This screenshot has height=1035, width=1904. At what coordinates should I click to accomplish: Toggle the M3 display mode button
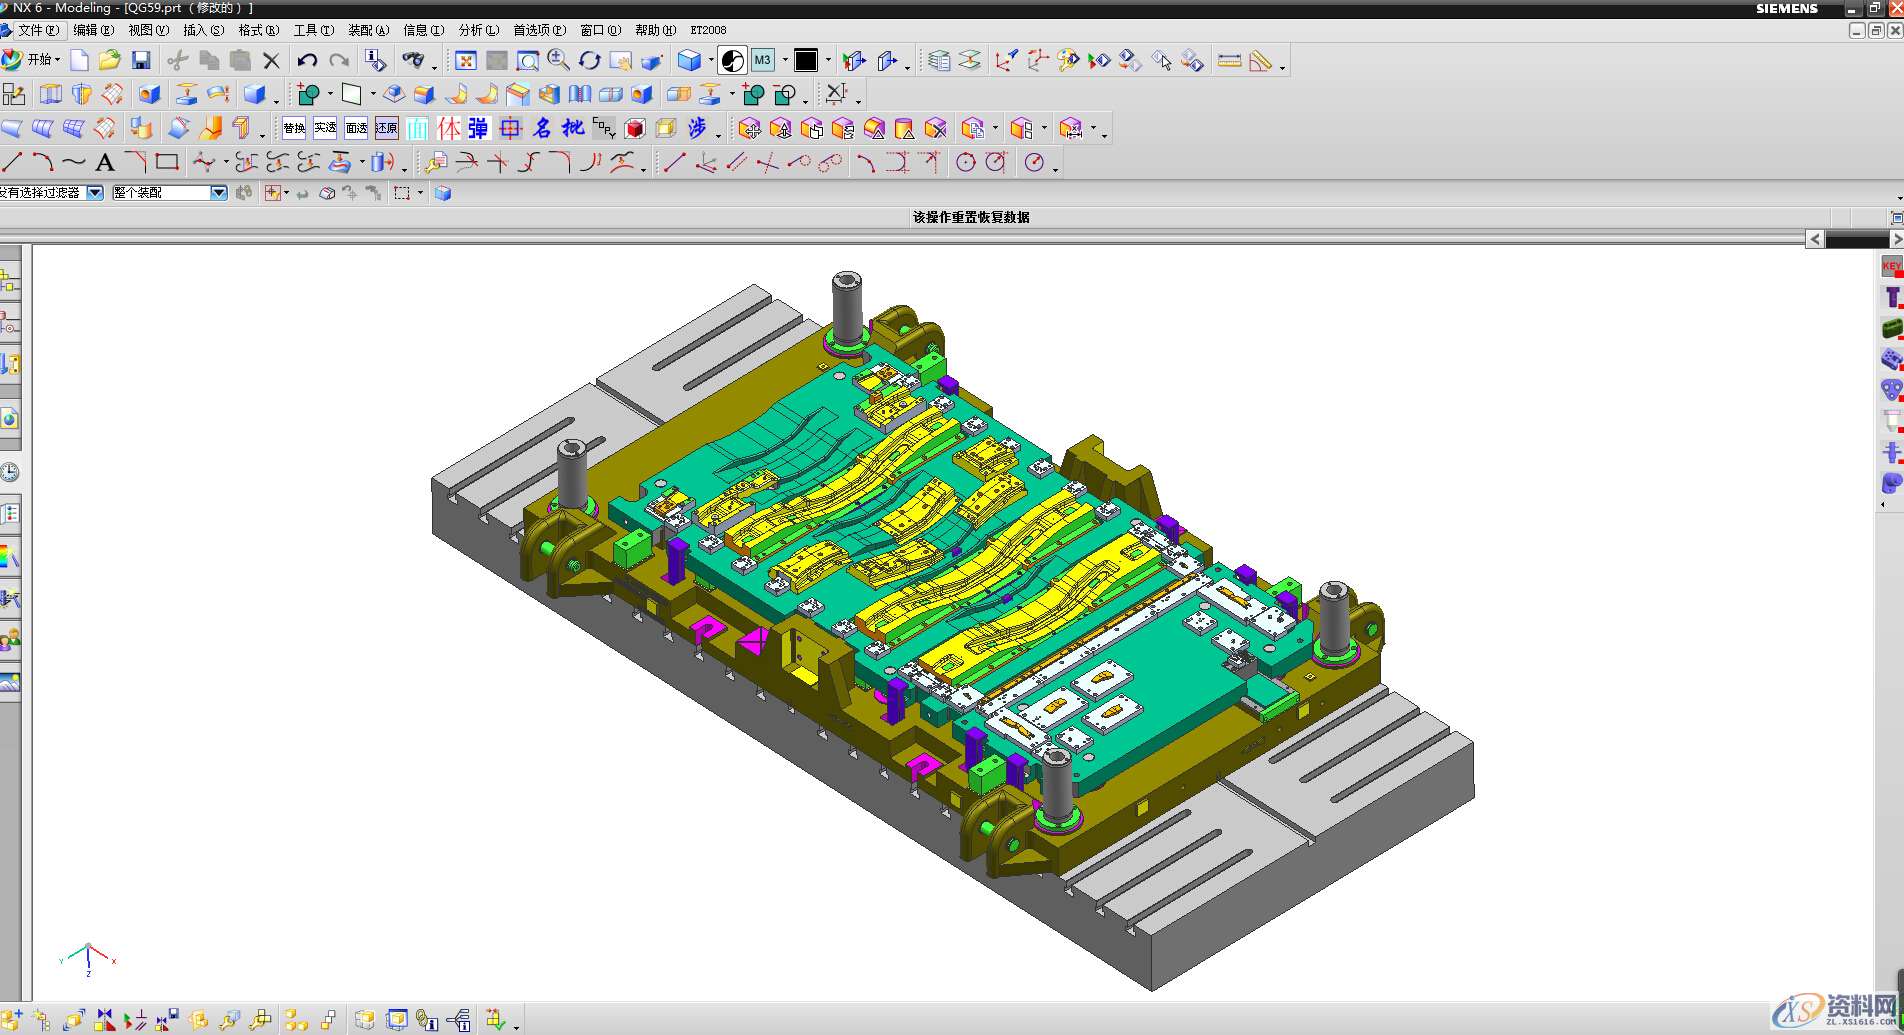[763, 61]
